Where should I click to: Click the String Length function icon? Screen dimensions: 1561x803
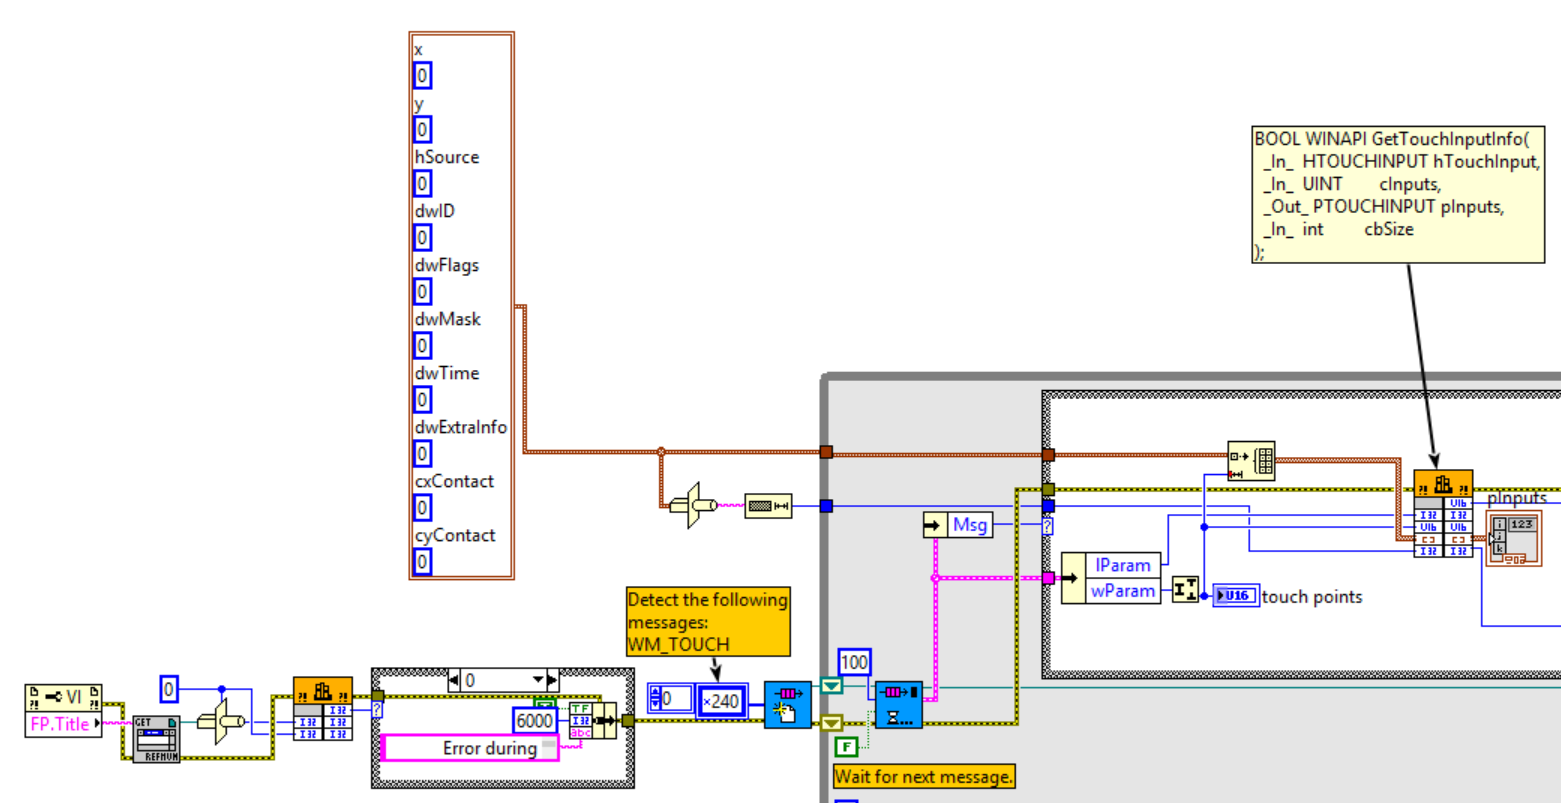(x=768, y=506)
